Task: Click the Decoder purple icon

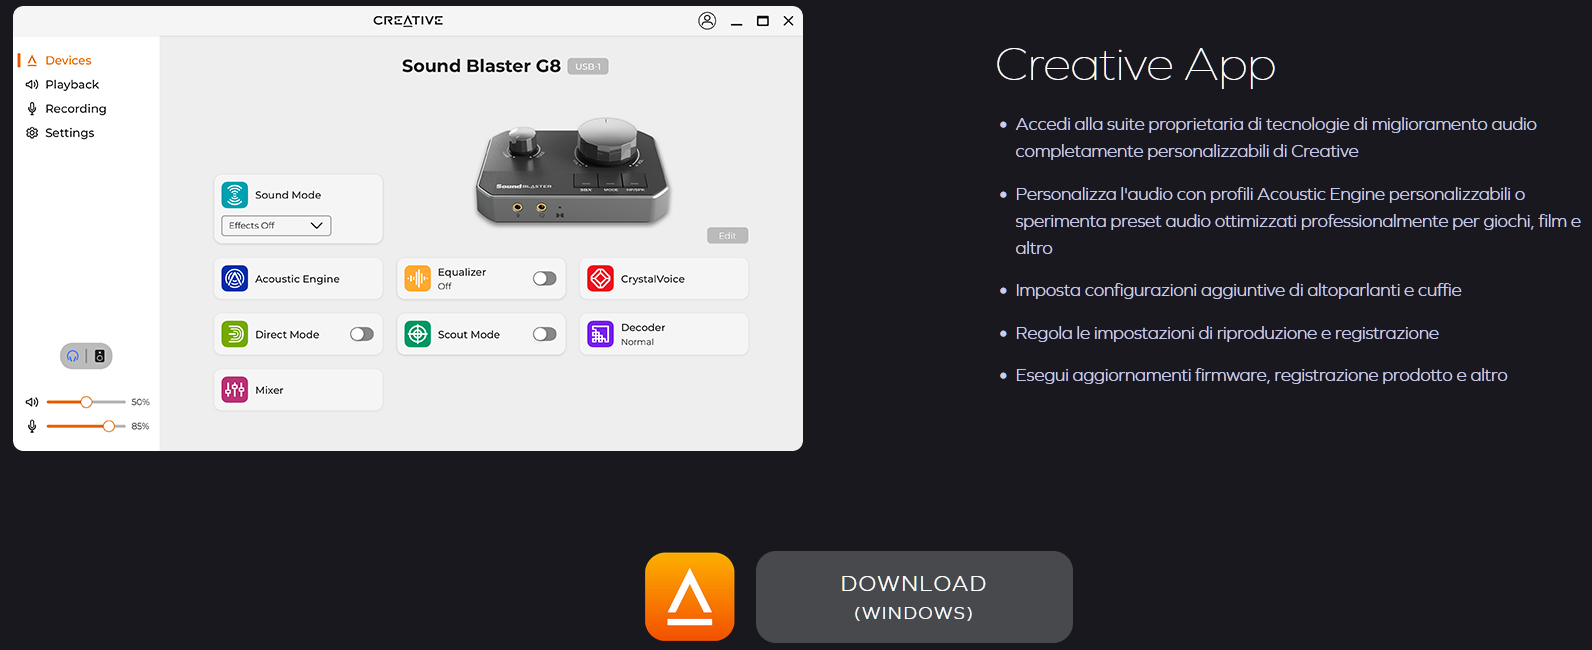Action: [600, 334]
